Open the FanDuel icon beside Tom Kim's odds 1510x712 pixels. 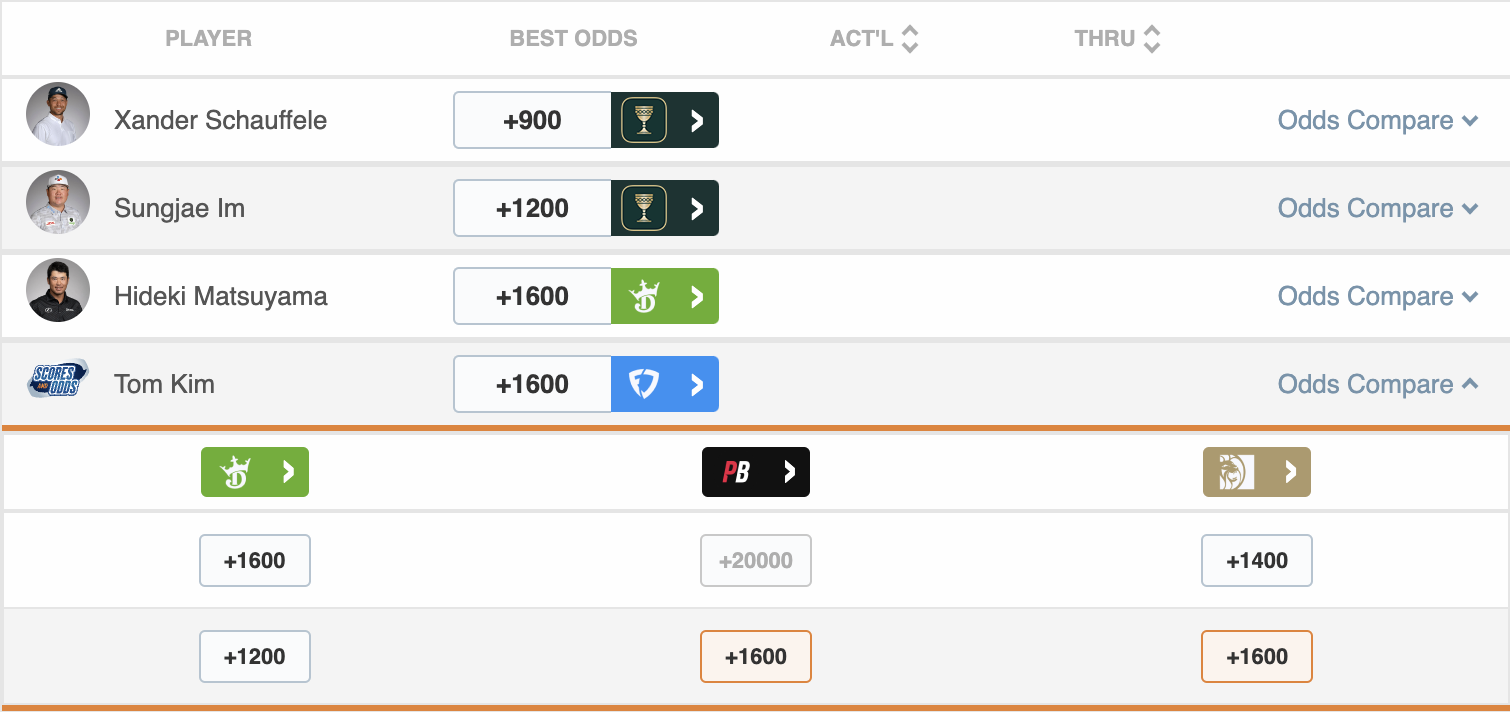pyautogui.click(x=665, y=384)
